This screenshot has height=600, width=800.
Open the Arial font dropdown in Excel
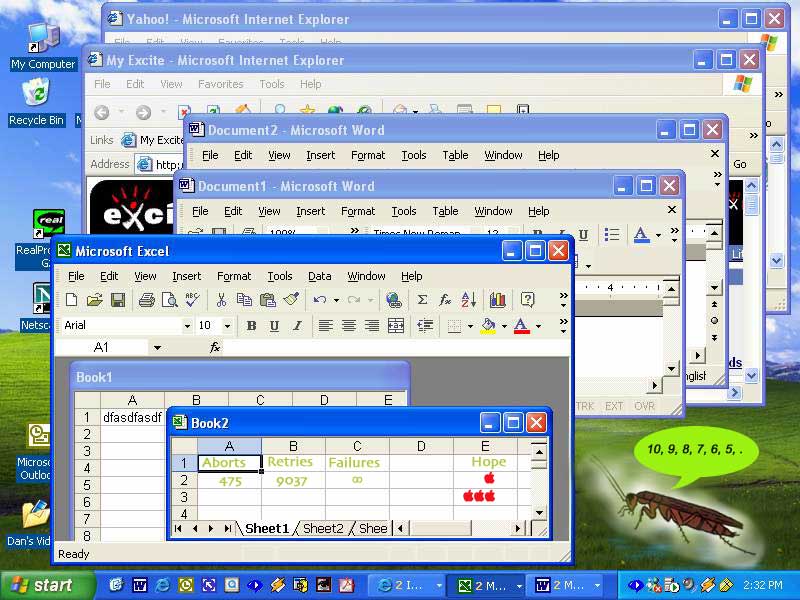pos(187,326)
